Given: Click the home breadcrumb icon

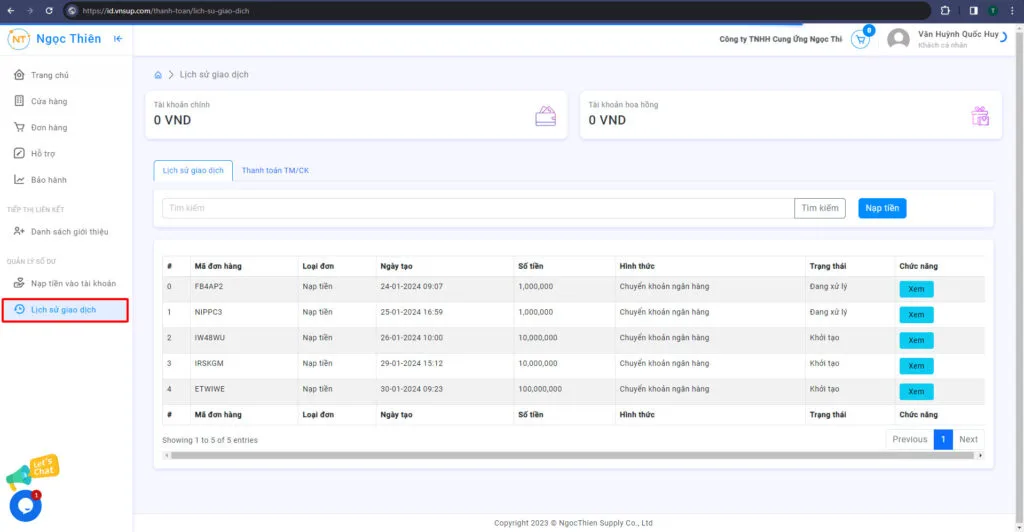Looking at the screenshot, I should (x=158, y=75).
